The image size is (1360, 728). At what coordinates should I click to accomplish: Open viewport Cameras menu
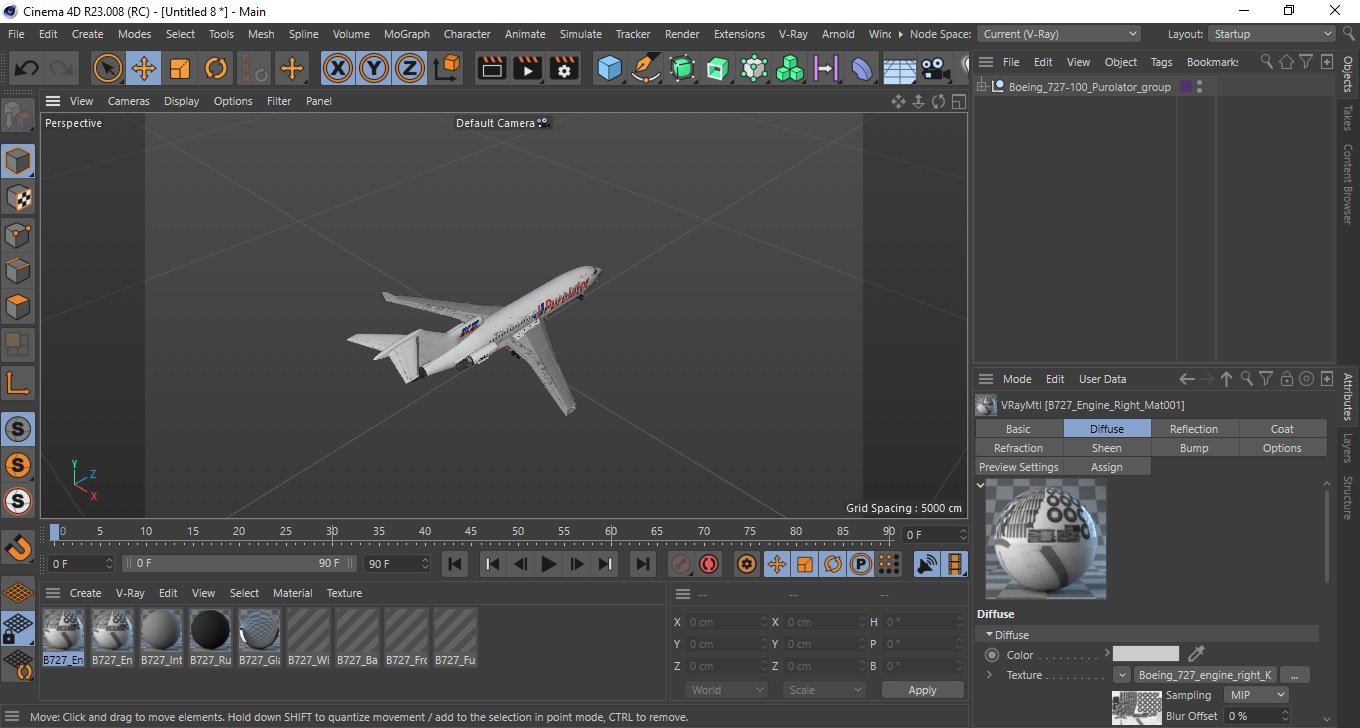coord(129,101)
